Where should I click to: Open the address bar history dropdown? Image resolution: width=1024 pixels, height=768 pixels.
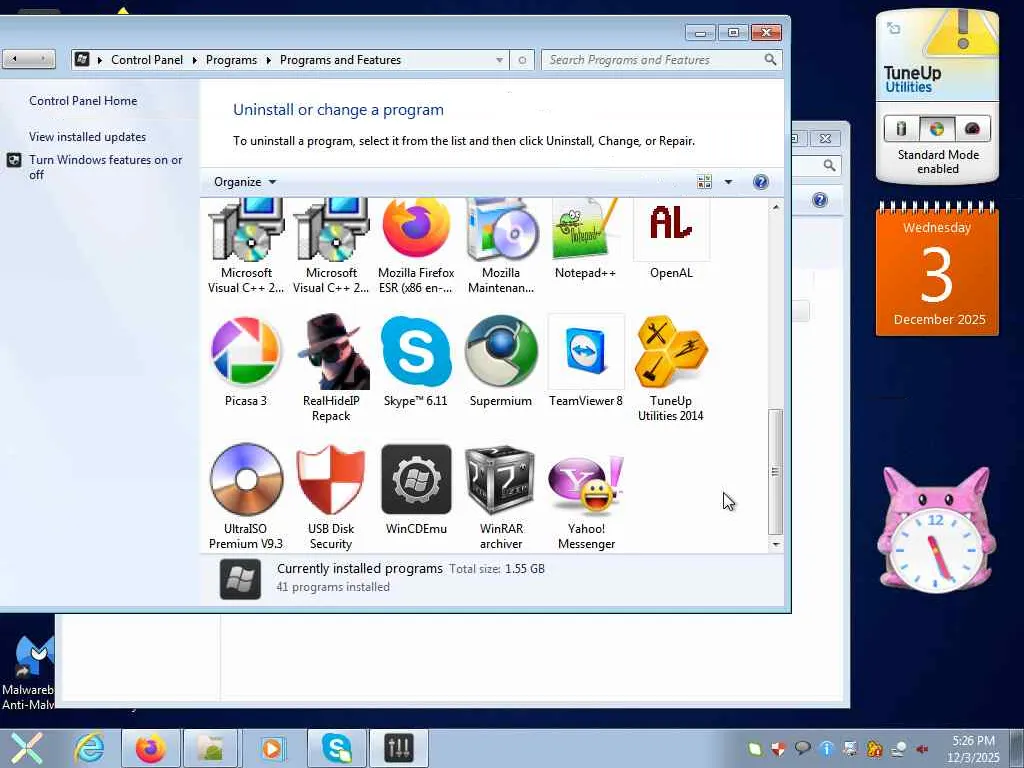(x=499, y=60)
